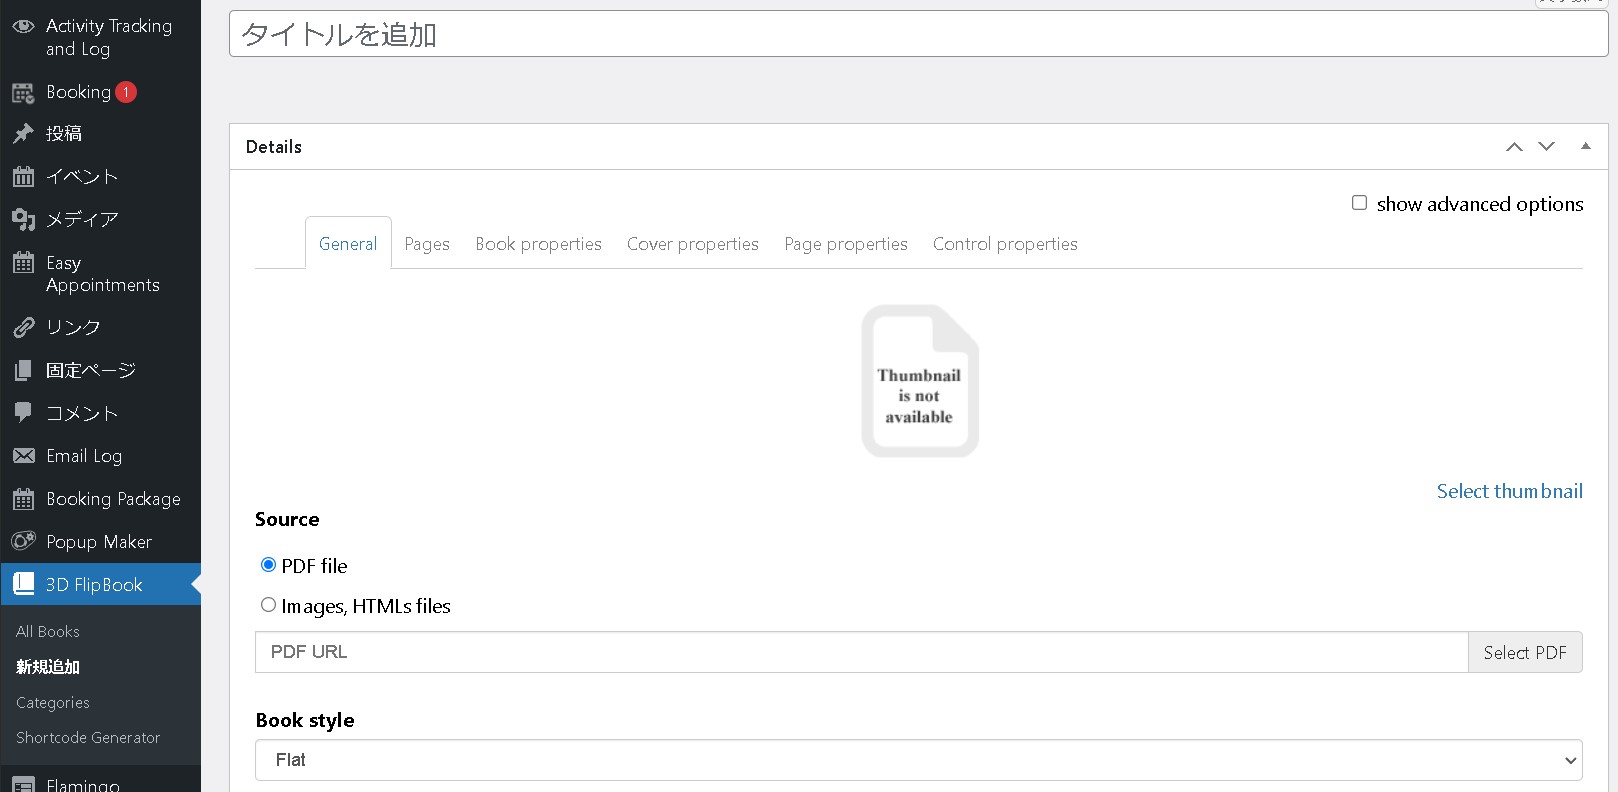Click the Popup Maker icon
1618x792 pixels.
[x=23, y=542]
